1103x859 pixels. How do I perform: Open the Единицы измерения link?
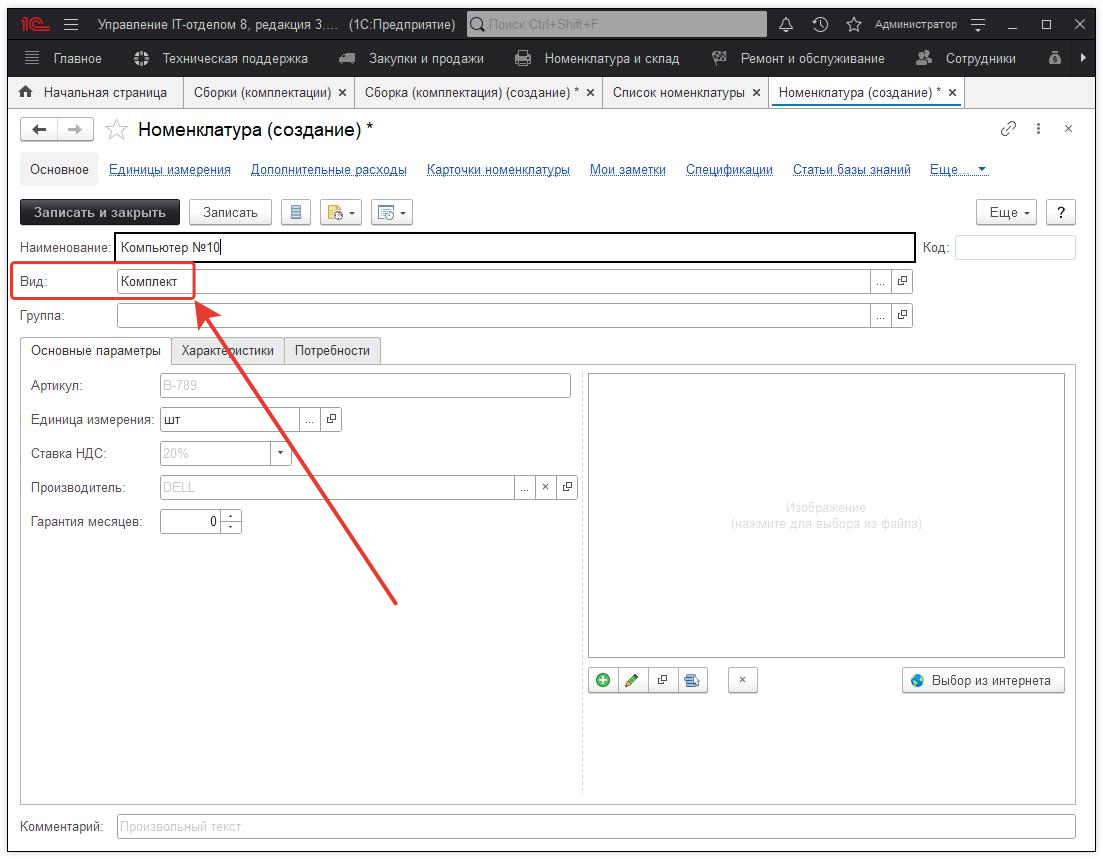click(x=170, y=170)
